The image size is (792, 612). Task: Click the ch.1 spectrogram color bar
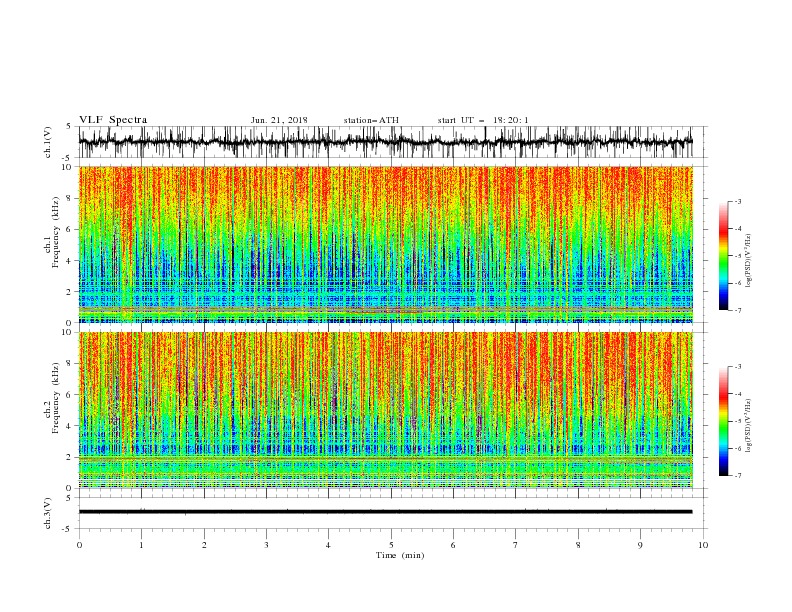point(723,255)
